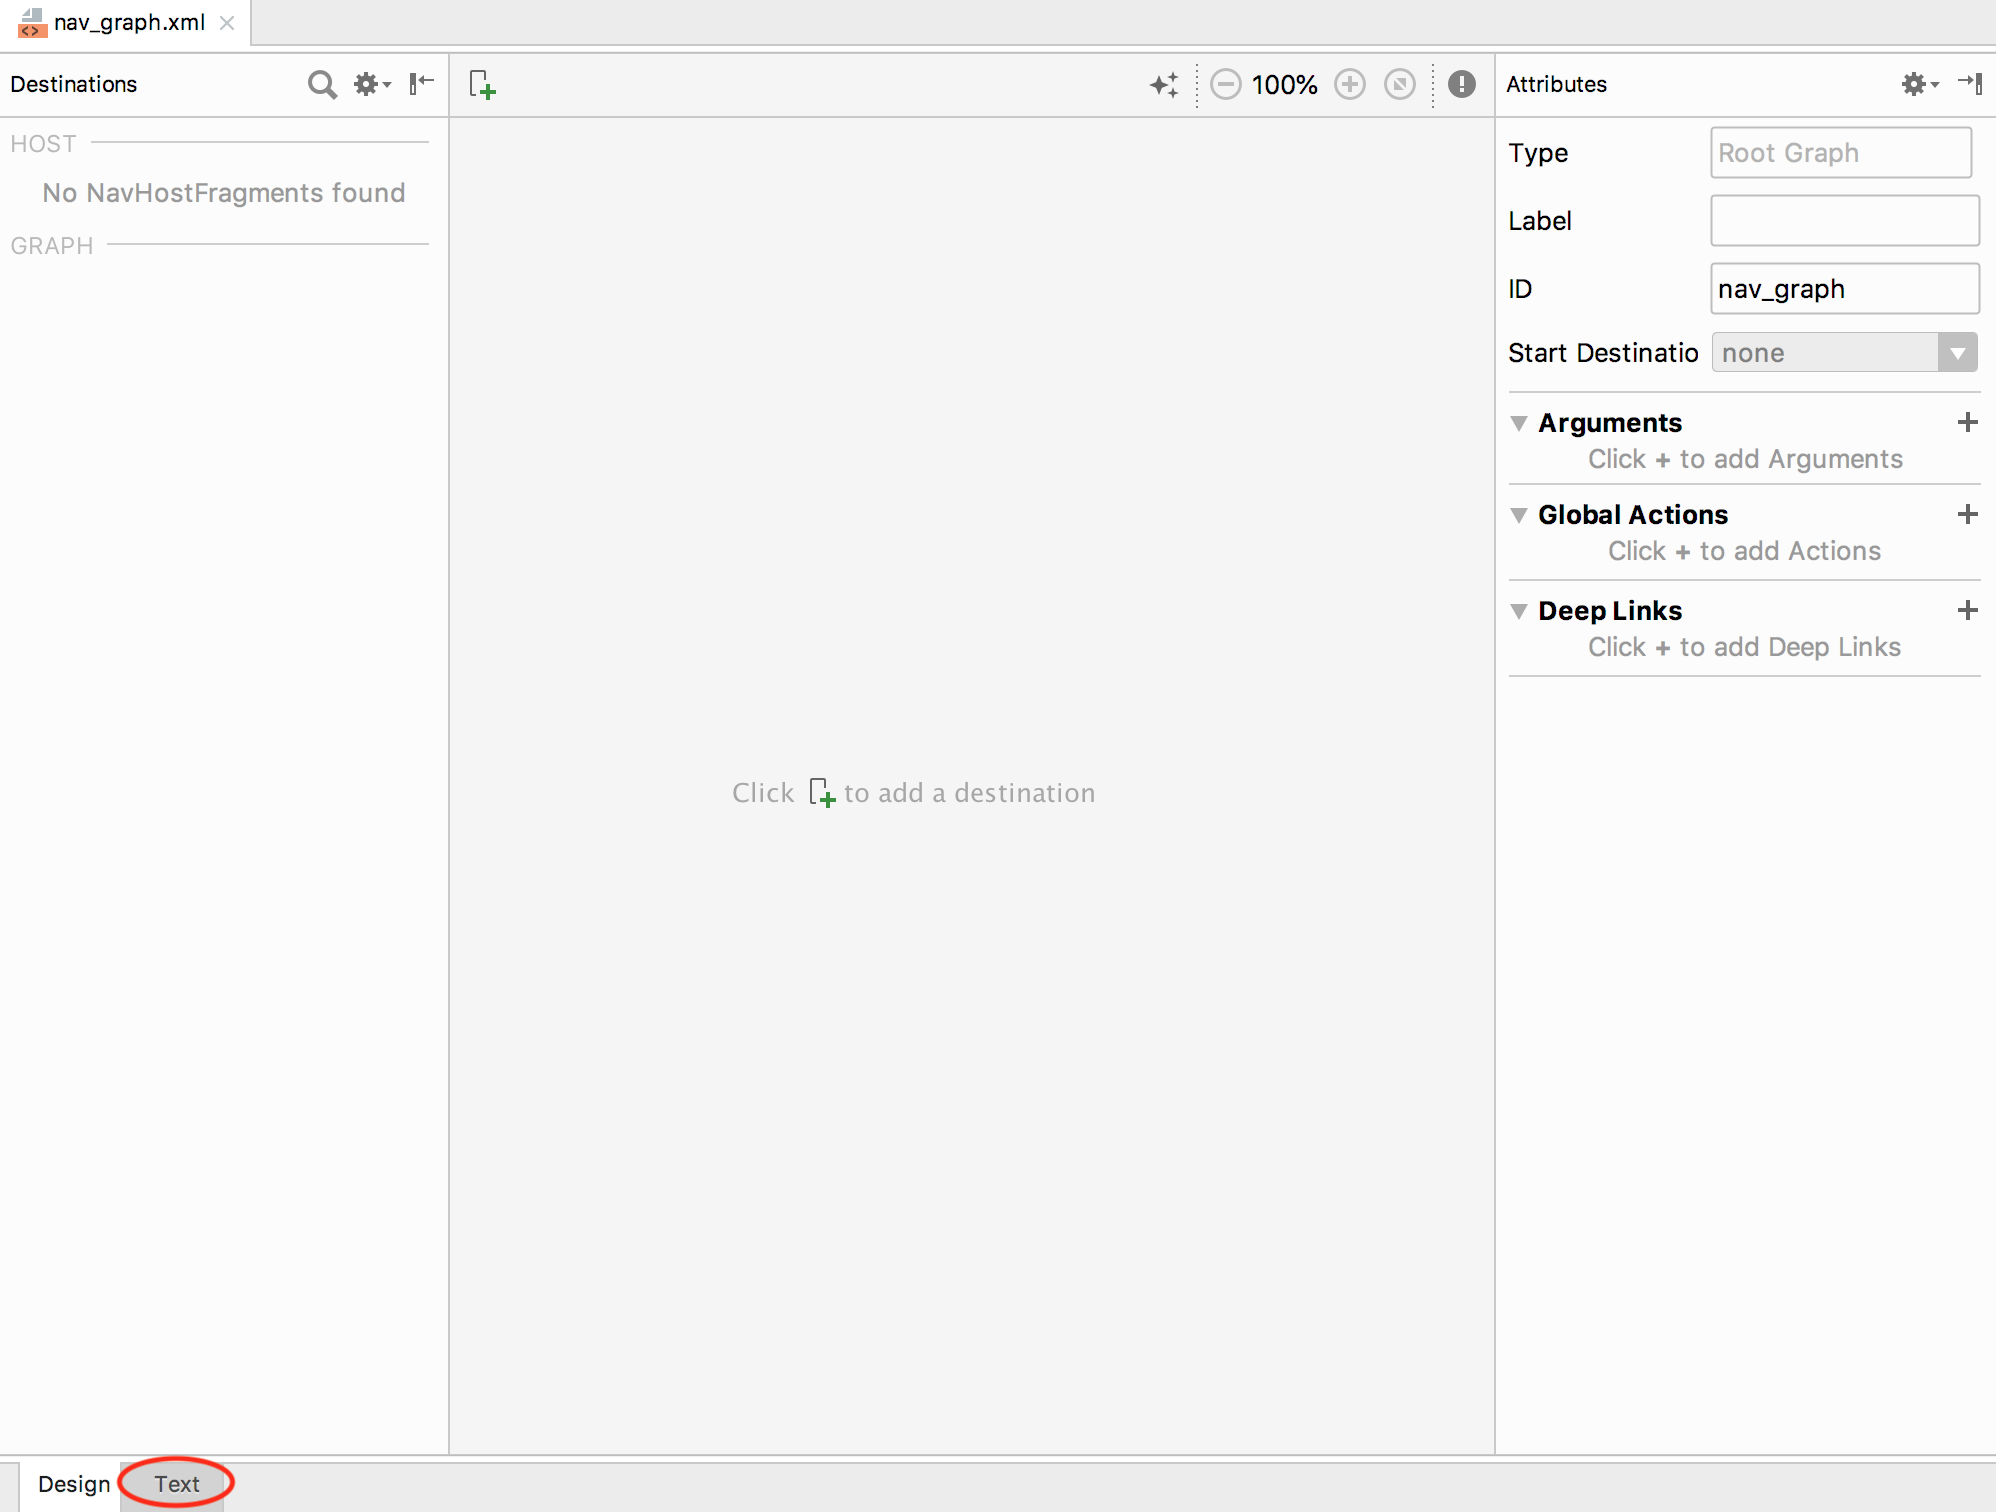Click the ID input field showing nav_graph
Screen dimensions: 1996x1512
[x=1843, y=288]
